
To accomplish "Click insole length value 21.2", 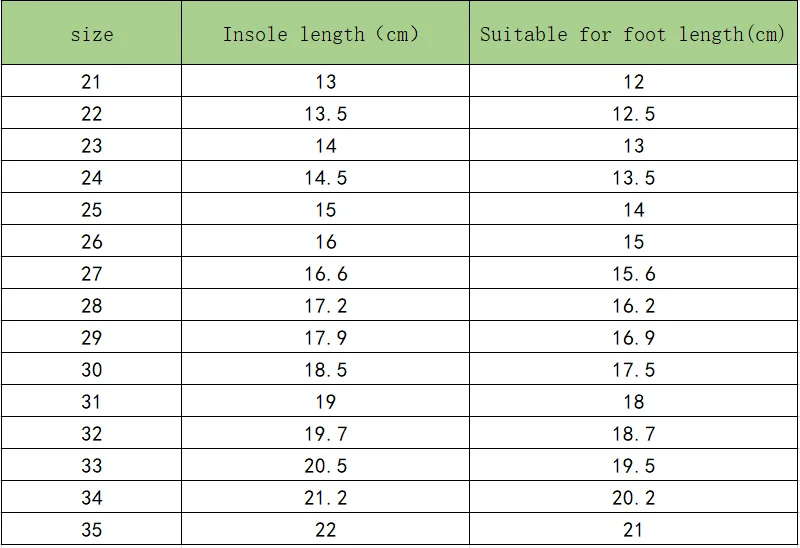I will tap(325, 498).
